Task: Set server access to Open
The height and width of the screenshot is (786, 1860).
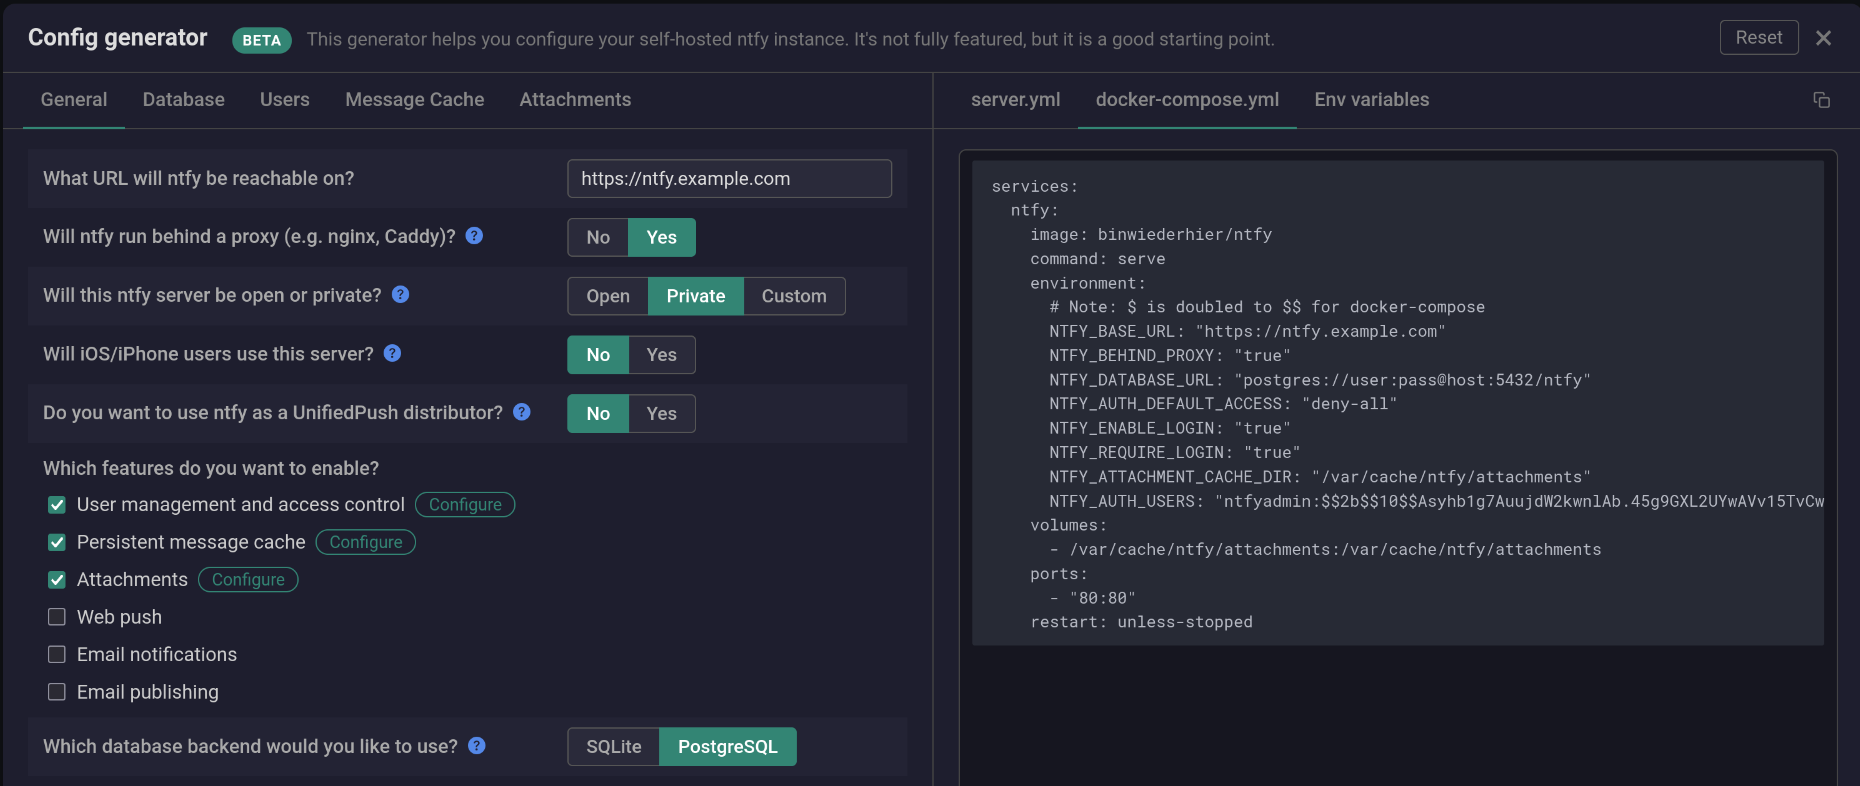Action: (x=608, y=296)
